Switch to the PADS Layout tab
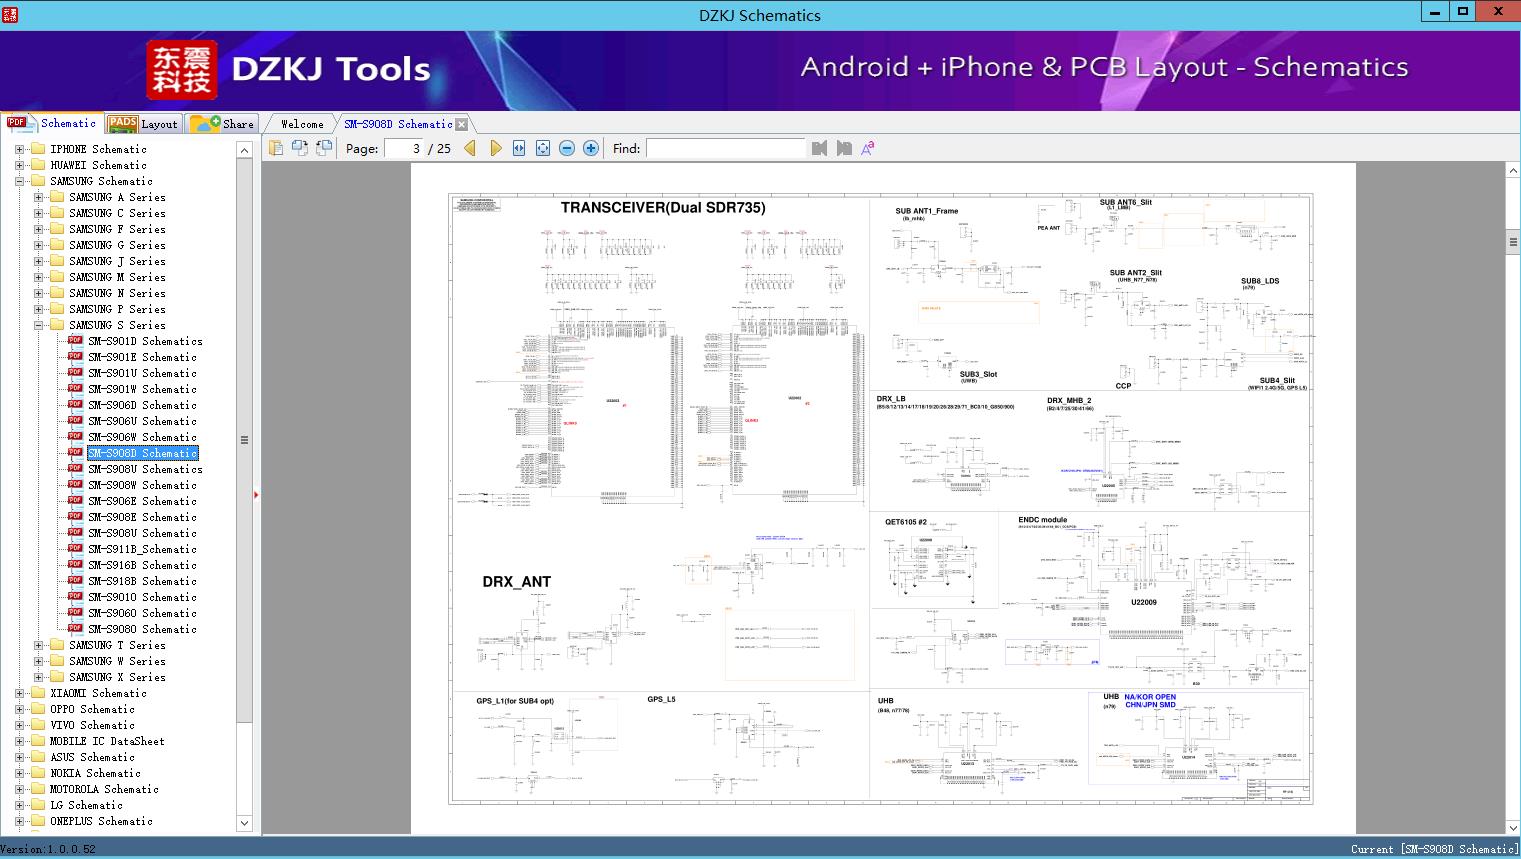The image size is (1521, 859). (x=142, y=124)
